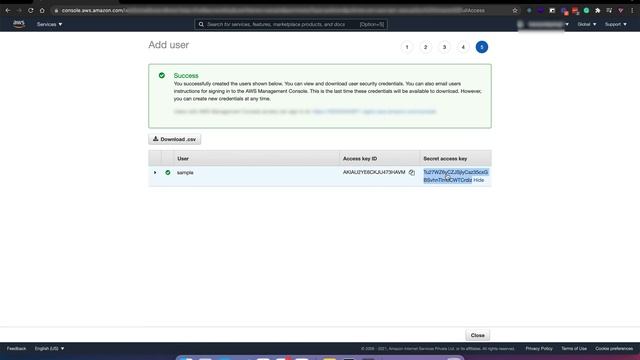Click the browser forward arrow
Viewport: 640px width, 360px height.
point(19,10)
